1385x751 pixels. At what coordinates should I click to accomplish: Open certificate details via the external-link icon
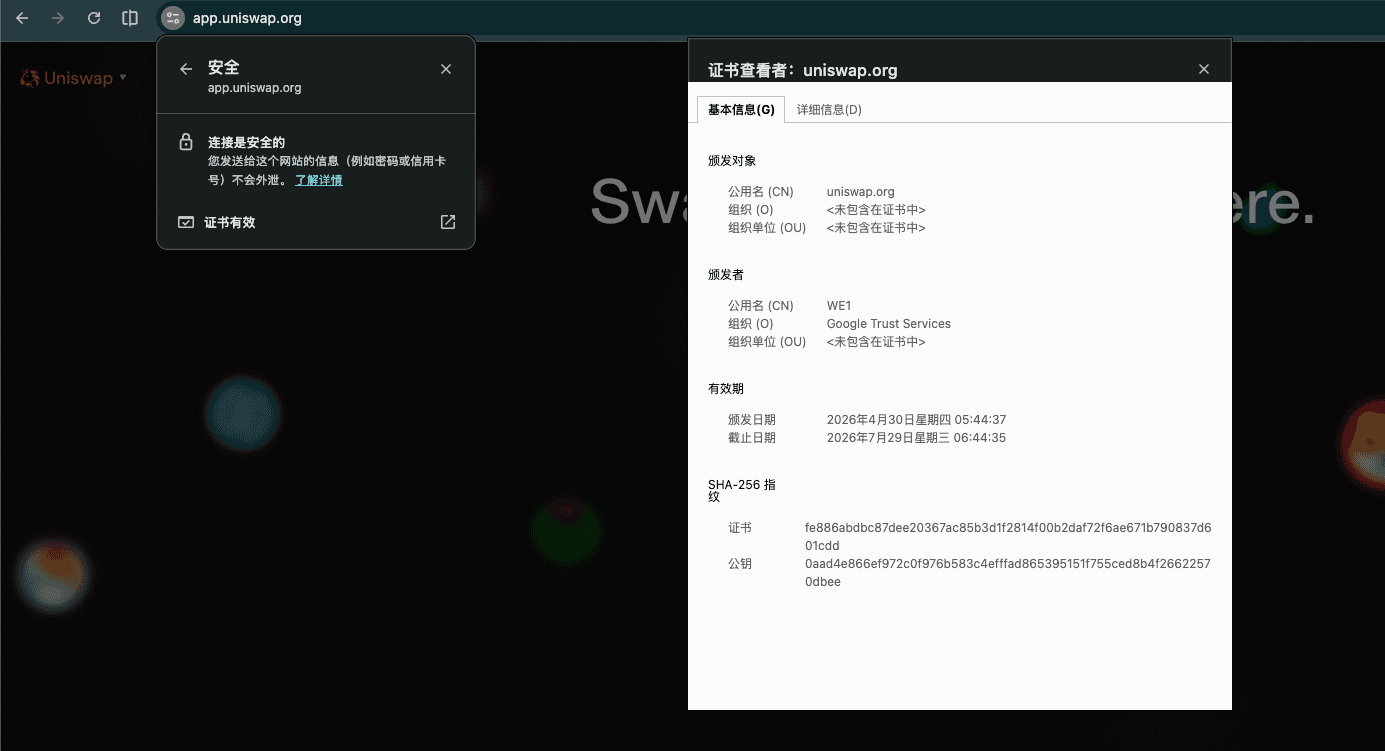click(448, 222)
